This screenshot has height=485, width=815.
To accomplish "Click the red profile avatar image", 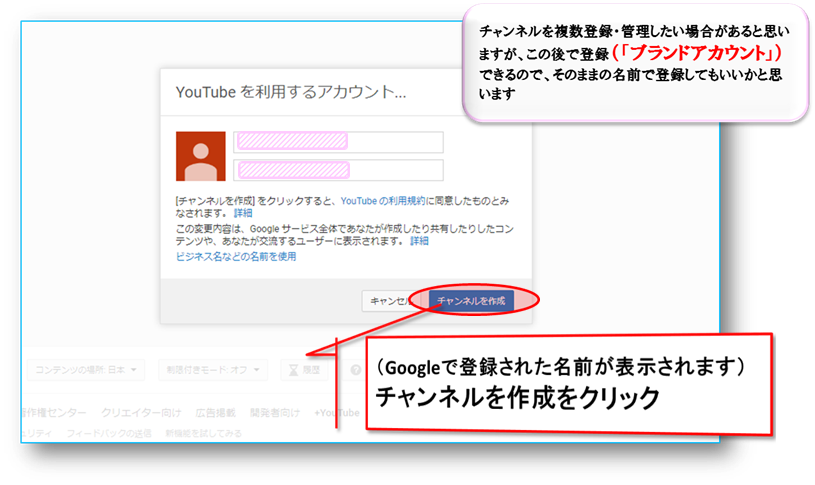I will tap(201, 156).
